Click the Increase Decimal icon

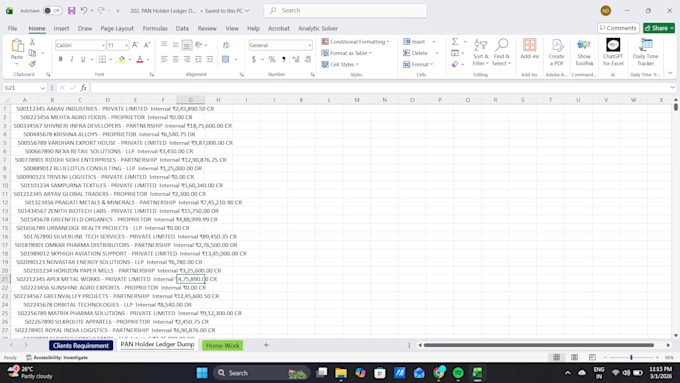pyautogui.click(x=296, y=59)
